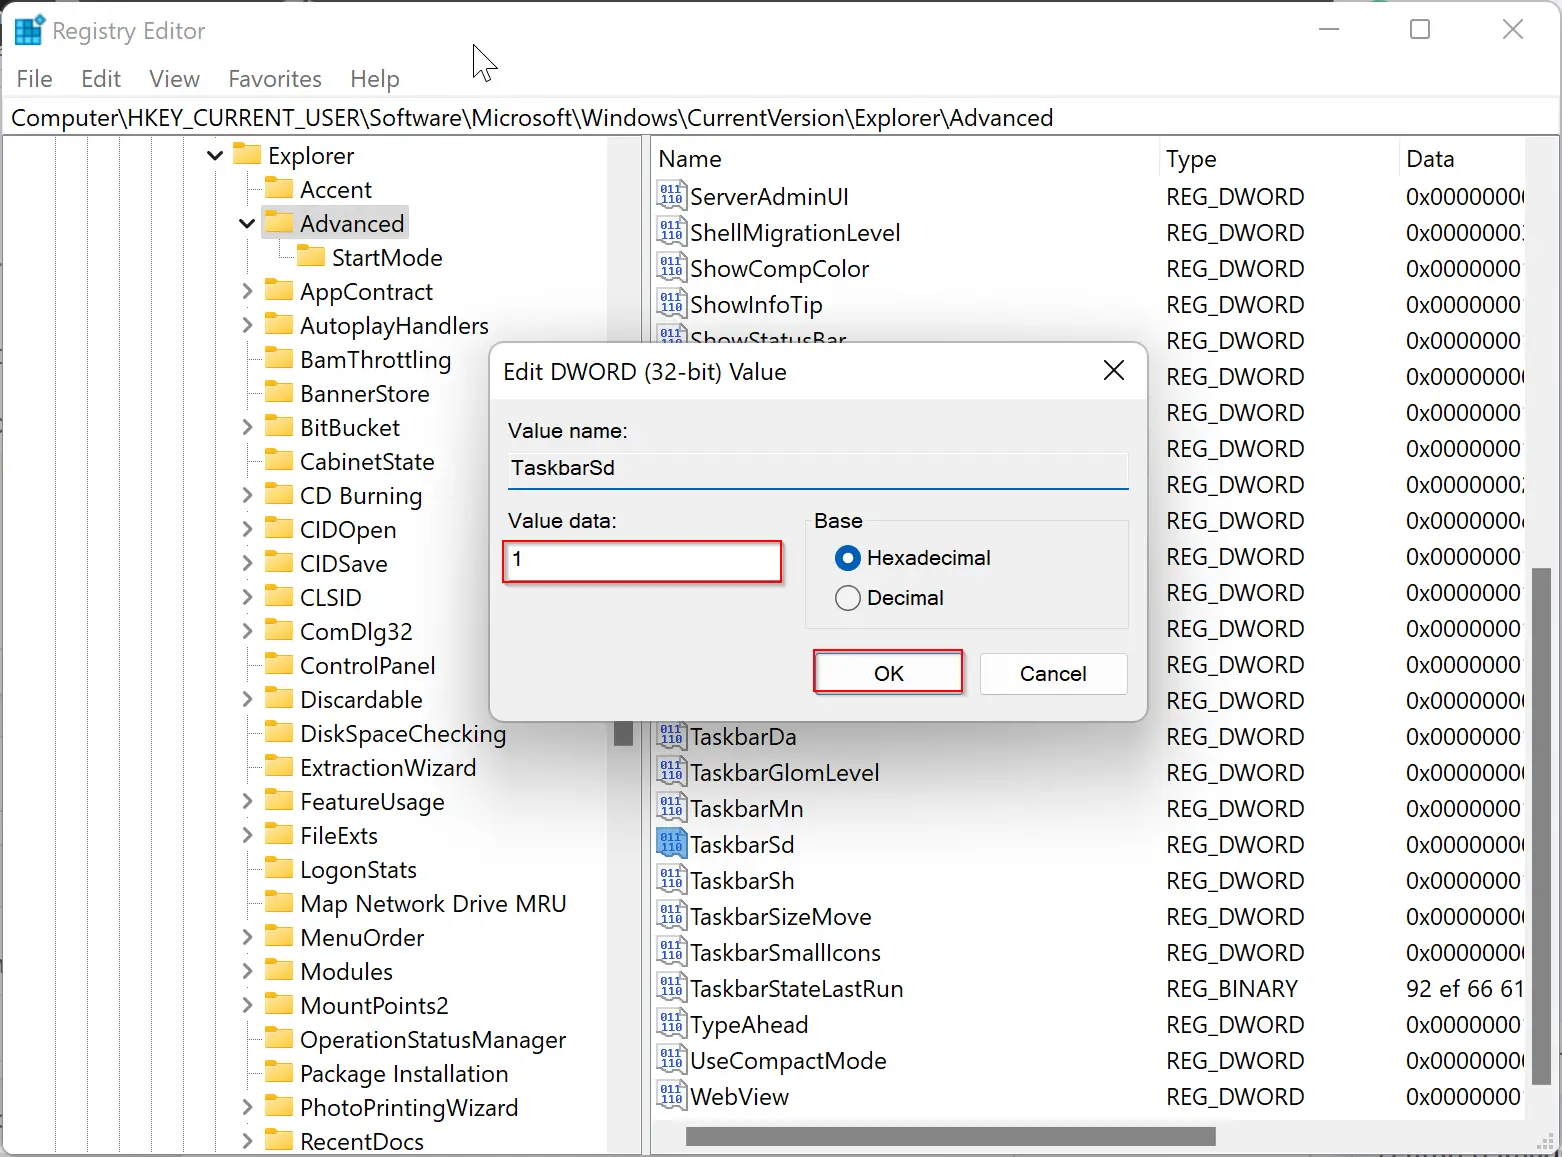Click the TaskbarSh DWORD value icon

pyautogui.click(x=671, y=880)
